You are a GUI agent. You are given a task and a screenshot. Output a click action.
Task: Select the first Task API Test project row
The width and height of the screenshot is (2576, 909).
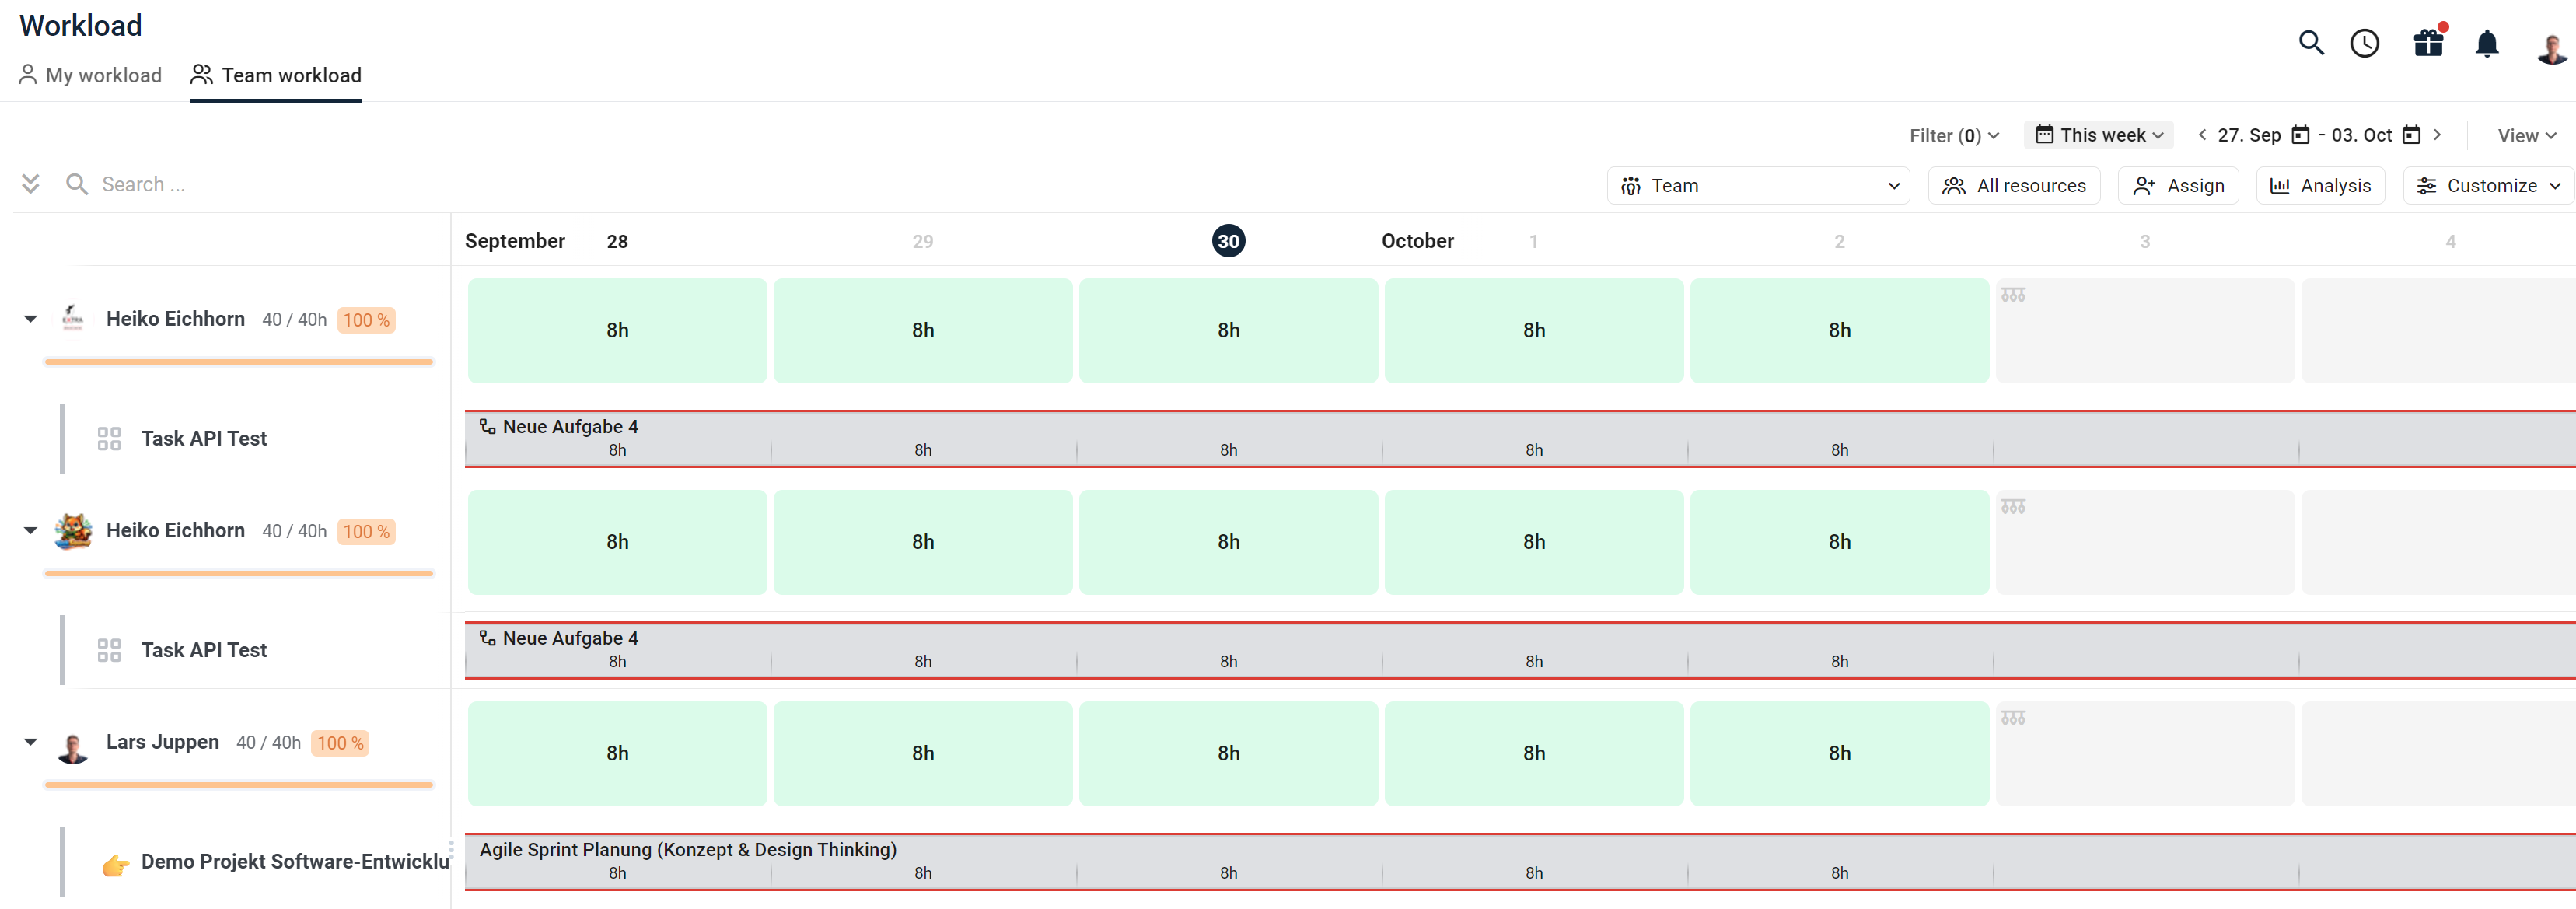click(x=255, y=438)
